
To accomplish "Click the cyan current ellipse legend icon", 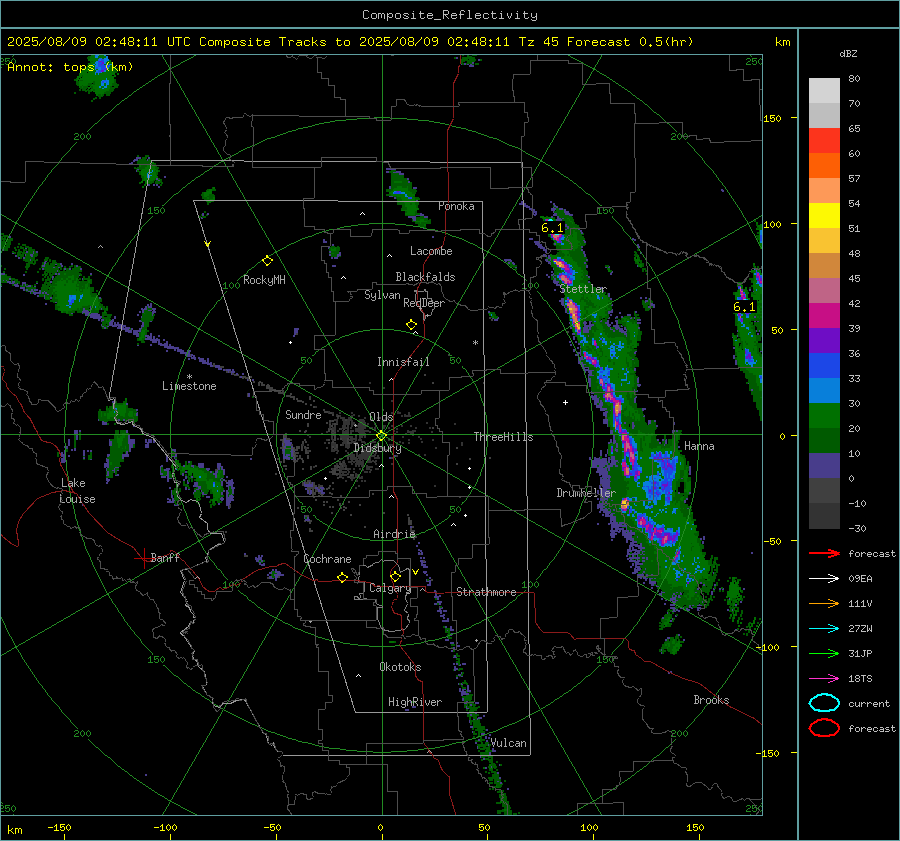I will click(x=824, y=703).
